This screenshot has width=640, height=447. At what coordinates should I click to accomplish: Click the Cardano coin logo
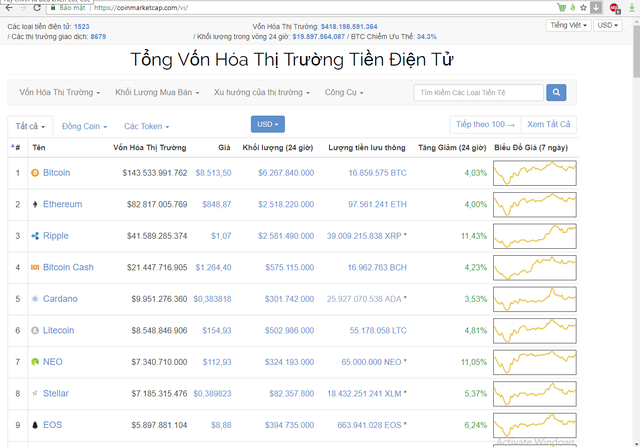35,299
